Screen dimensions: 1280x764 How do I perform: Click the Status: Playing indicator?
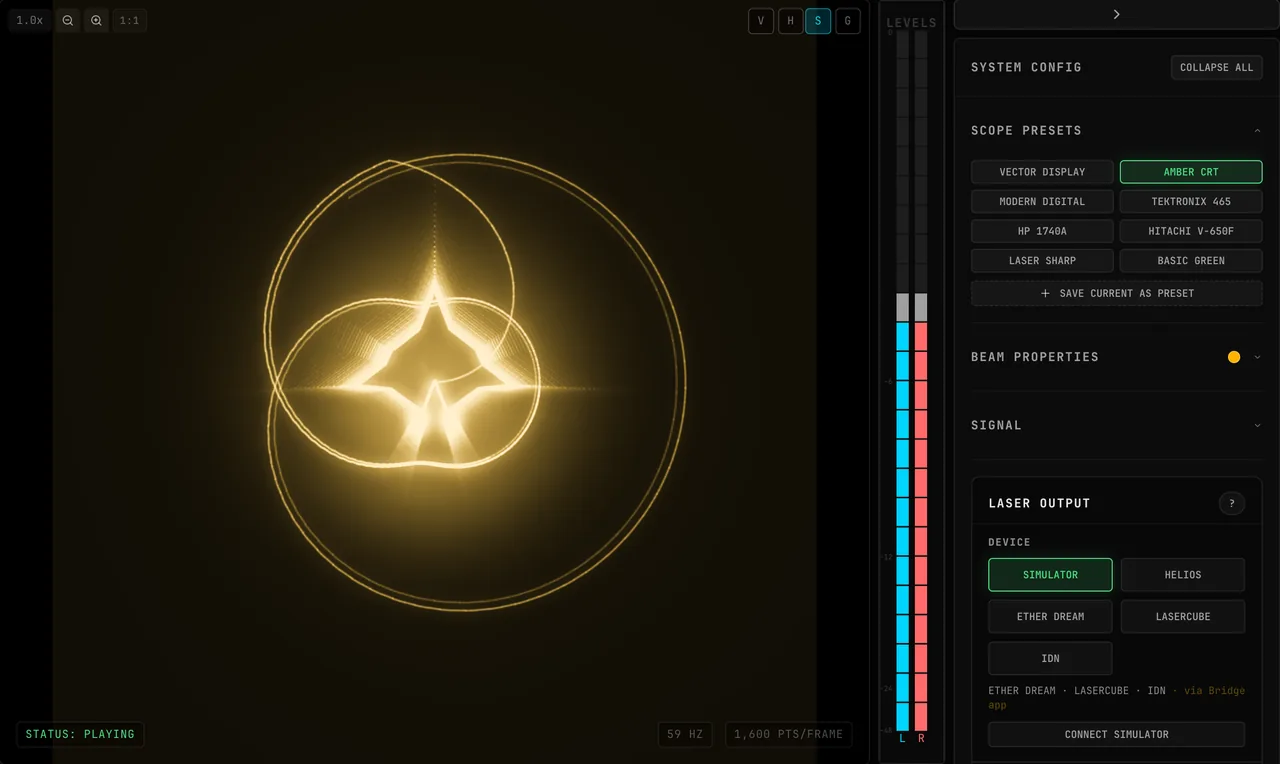point(80,734)
